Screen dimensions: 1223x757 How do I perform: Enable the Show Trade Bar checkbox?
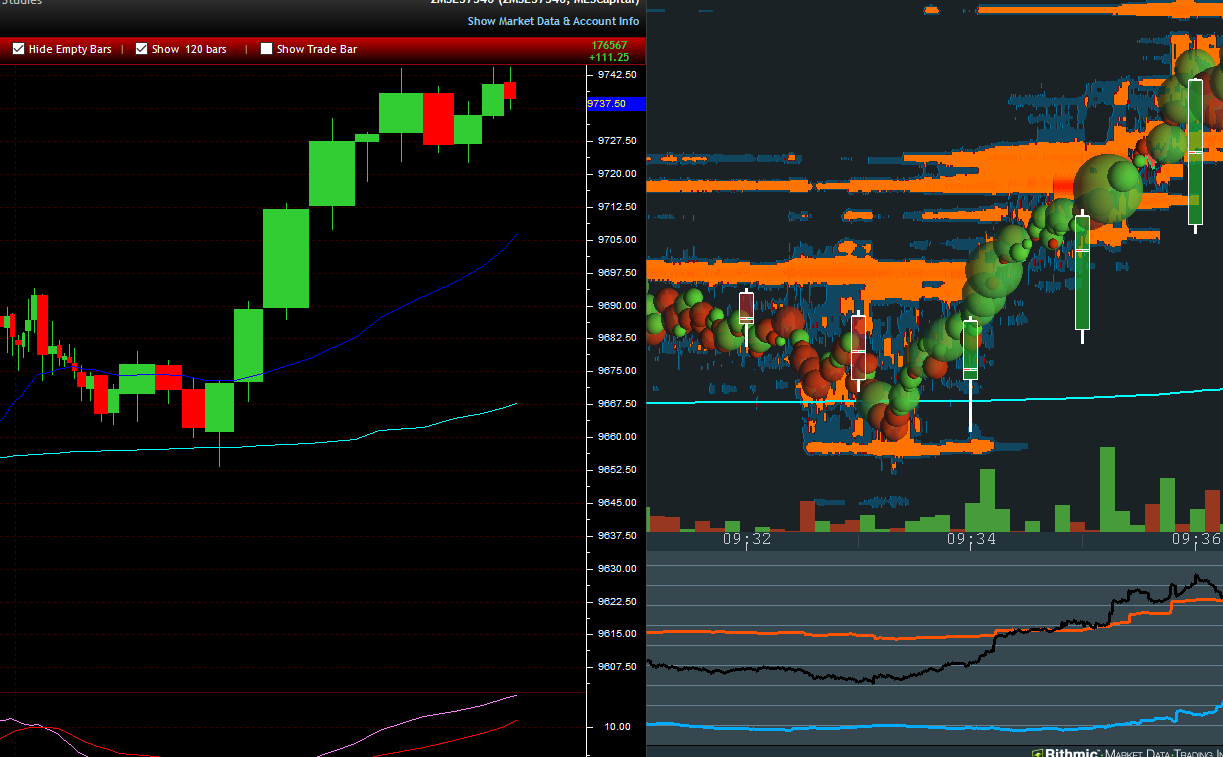click(x=266, y=49)
